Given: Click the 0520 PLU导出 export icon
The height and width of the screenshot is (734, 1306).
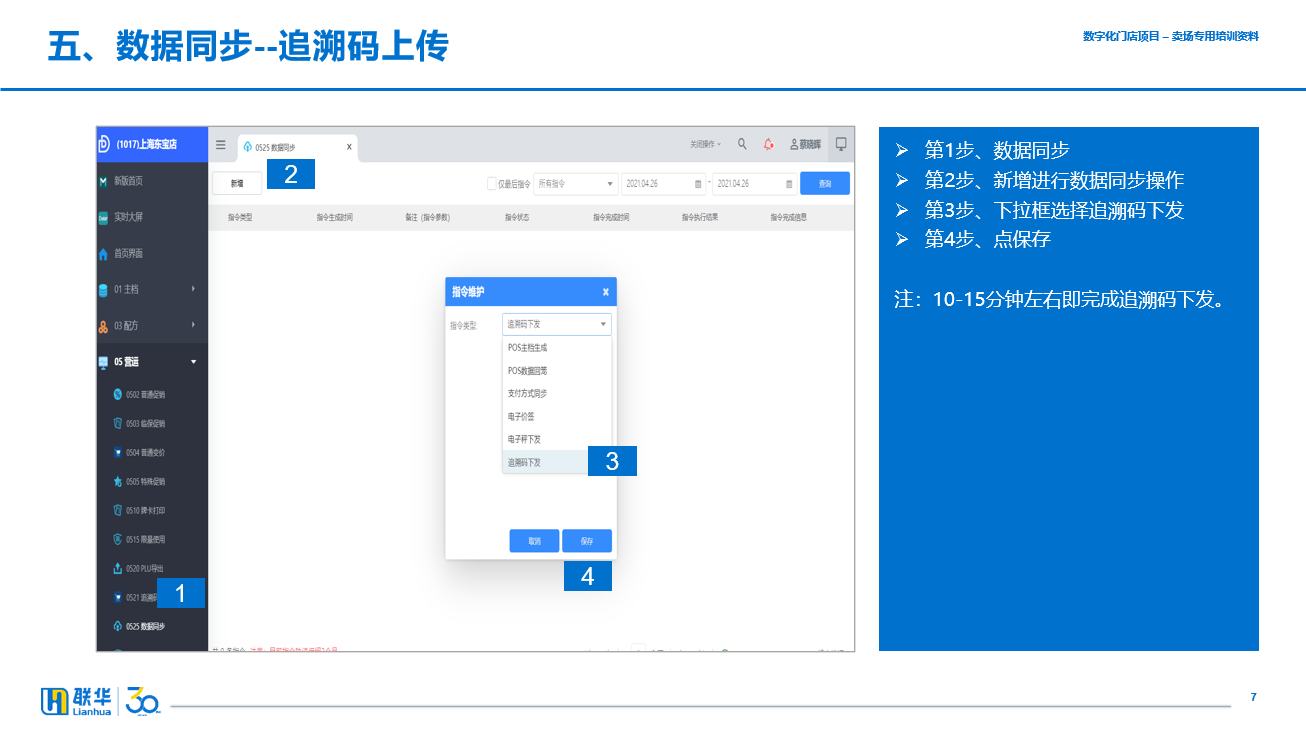Looking at the screenshot, I should pos(118,568).
